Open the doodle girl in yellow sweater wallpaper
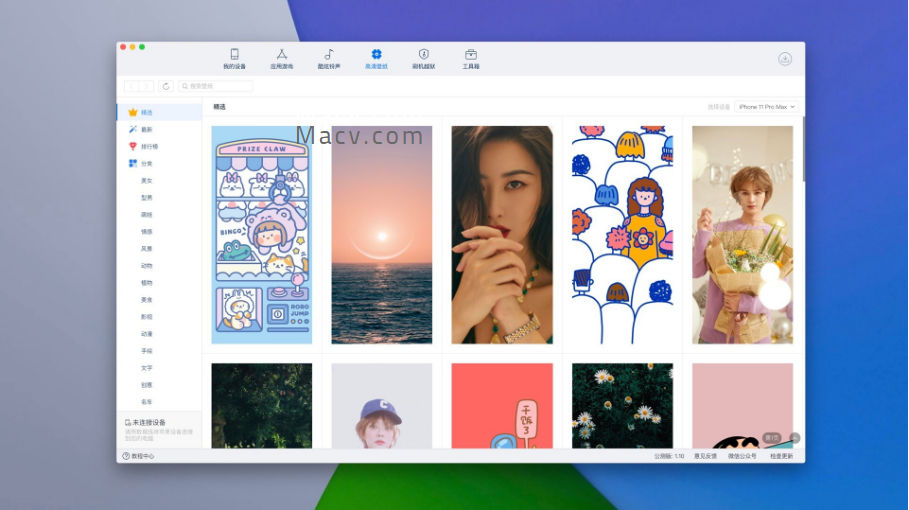This screenshot has height=510, width=909. (622, 235)
